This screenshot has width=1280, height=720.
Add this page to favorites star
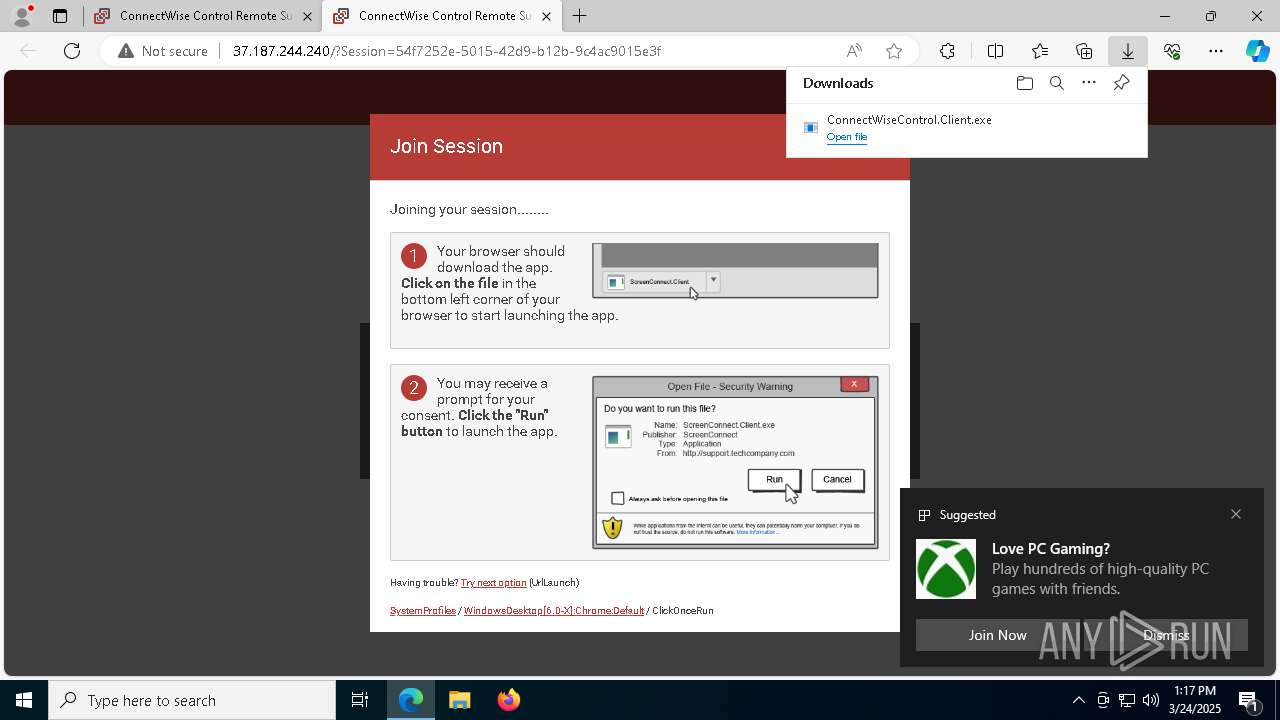point(894,51)
